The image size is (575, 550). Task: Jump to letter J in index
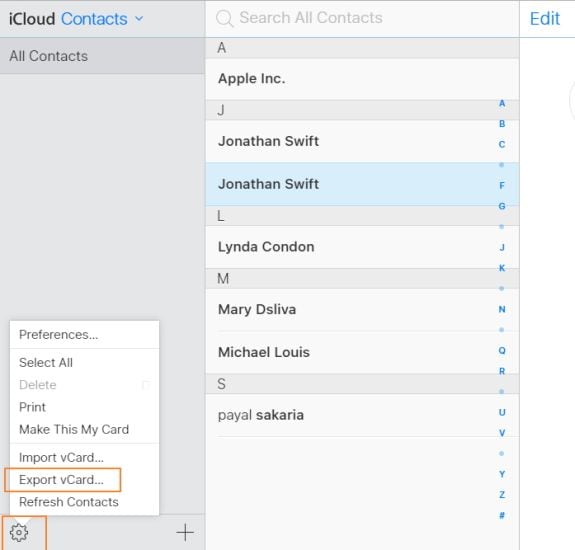coord(502,248)
